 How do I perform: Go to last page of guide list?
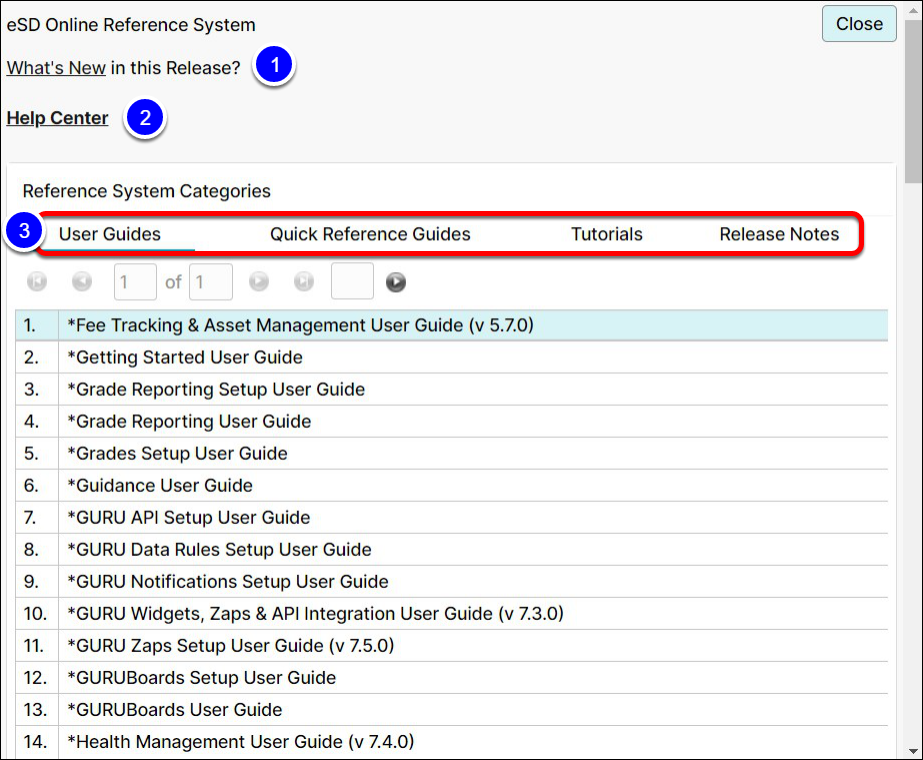[304, 282]
